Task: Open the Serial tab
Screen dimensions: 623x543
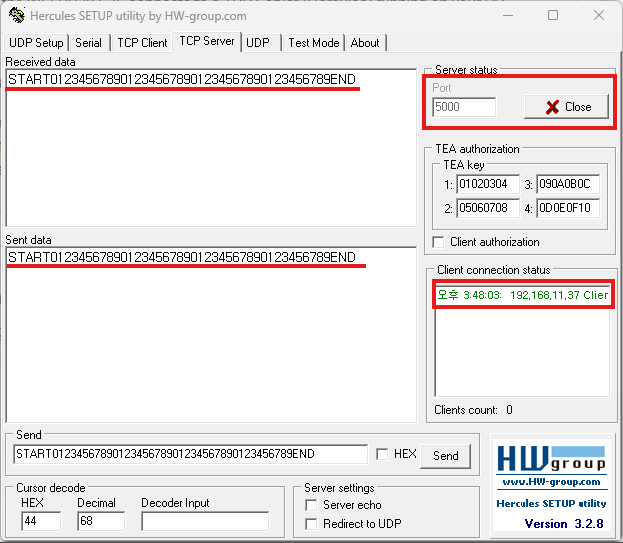Action: click(89, 43)
